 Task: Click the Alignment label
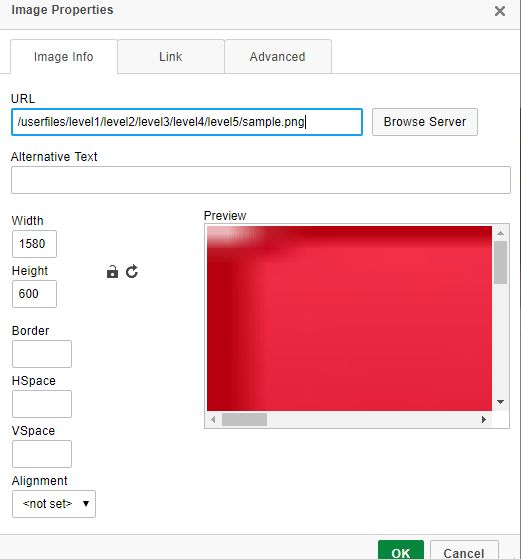40,481
